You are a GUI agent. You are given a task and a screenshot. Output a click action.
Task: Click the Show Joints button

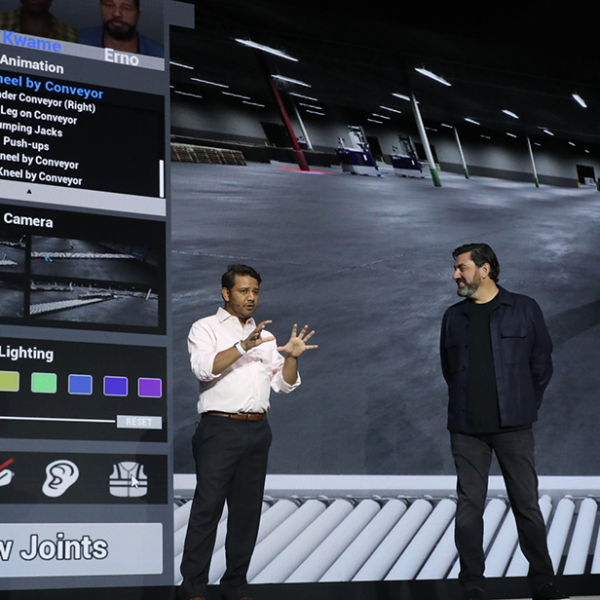click(60, 547)
